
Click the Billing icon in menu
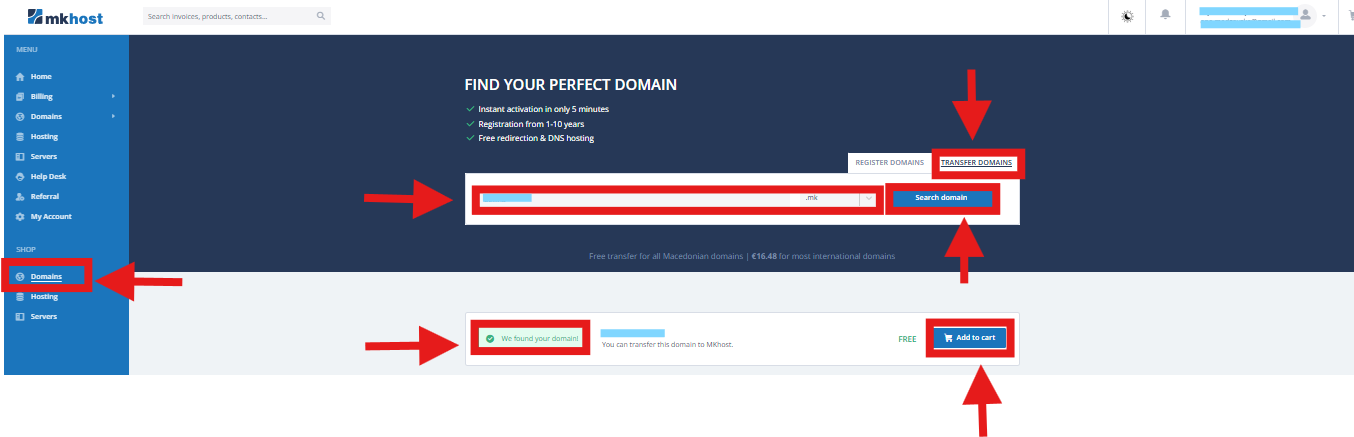(x=20, y=97)
